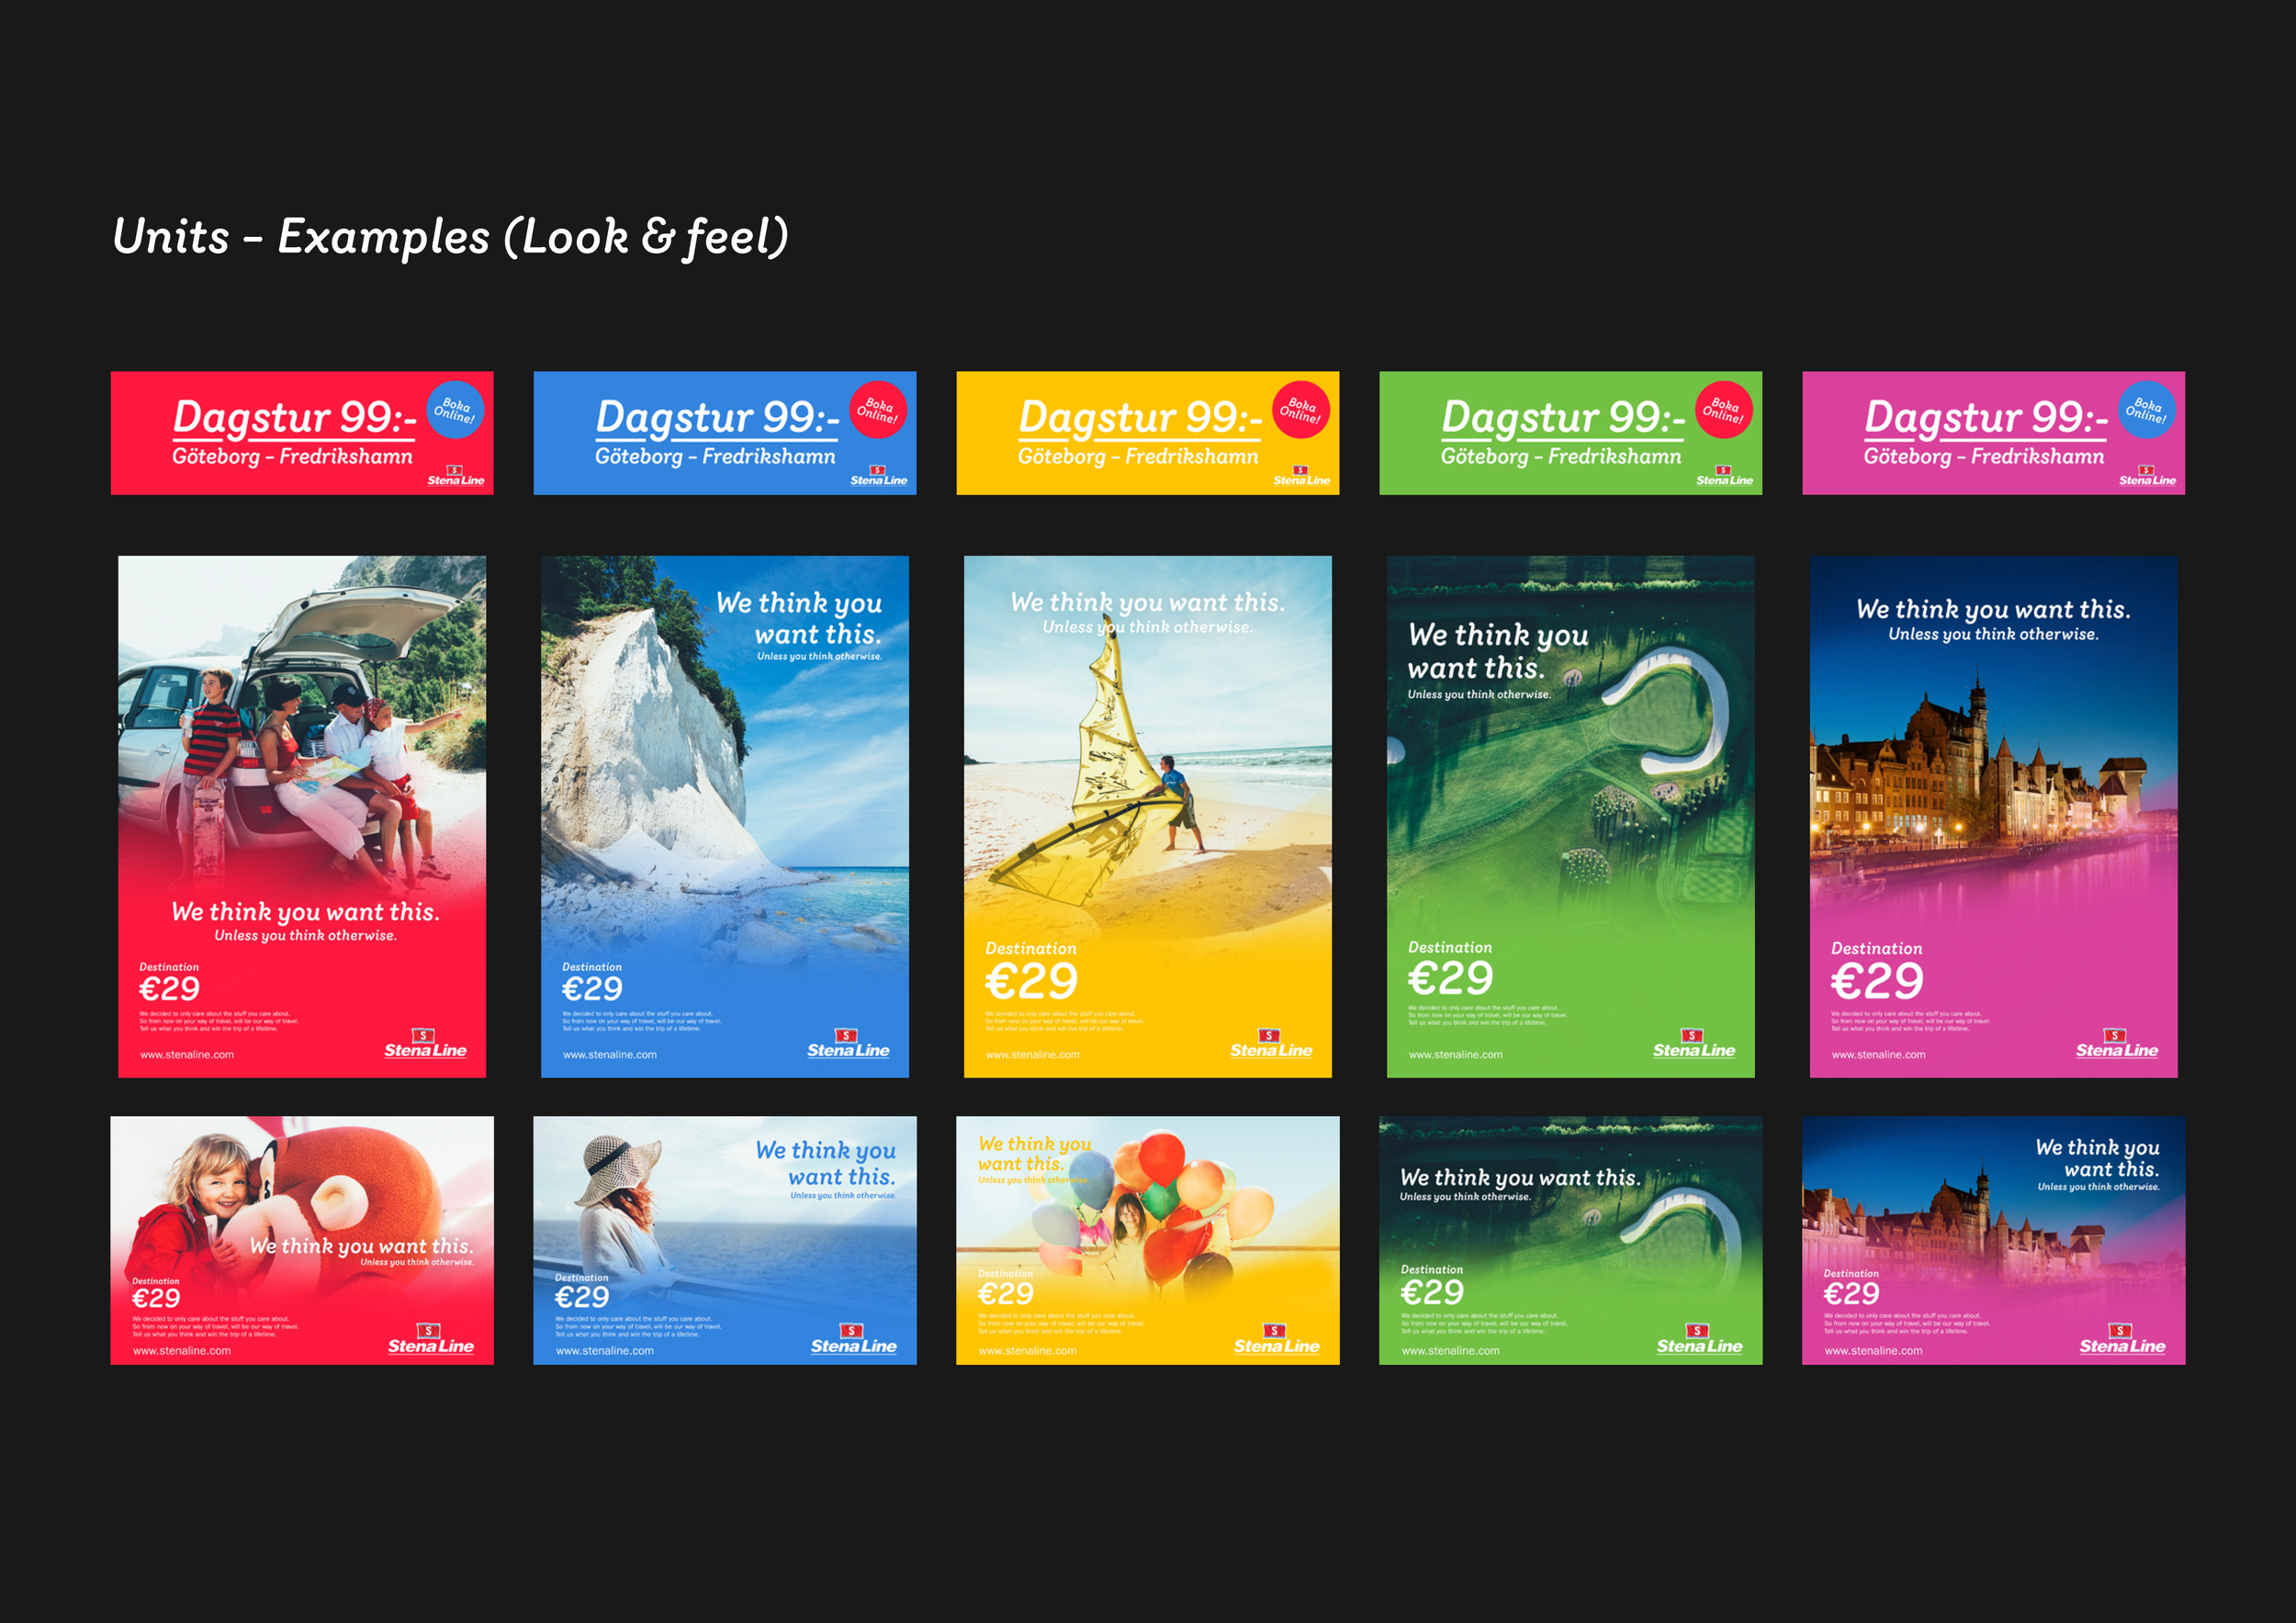Click the Boka Online badge on green banner
2296x1623 pixels.
point(1724,410)
